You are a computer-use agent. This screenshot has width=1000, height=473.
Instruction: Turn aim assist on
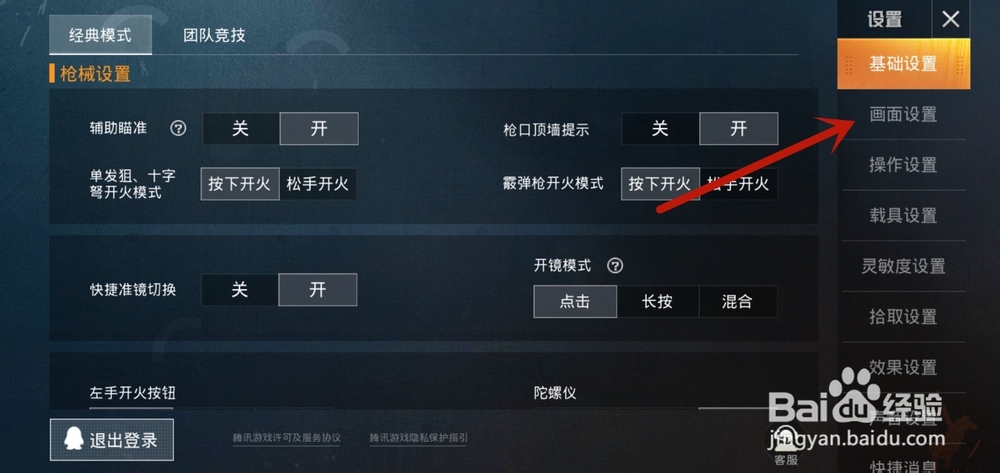[x=319, y=129]
